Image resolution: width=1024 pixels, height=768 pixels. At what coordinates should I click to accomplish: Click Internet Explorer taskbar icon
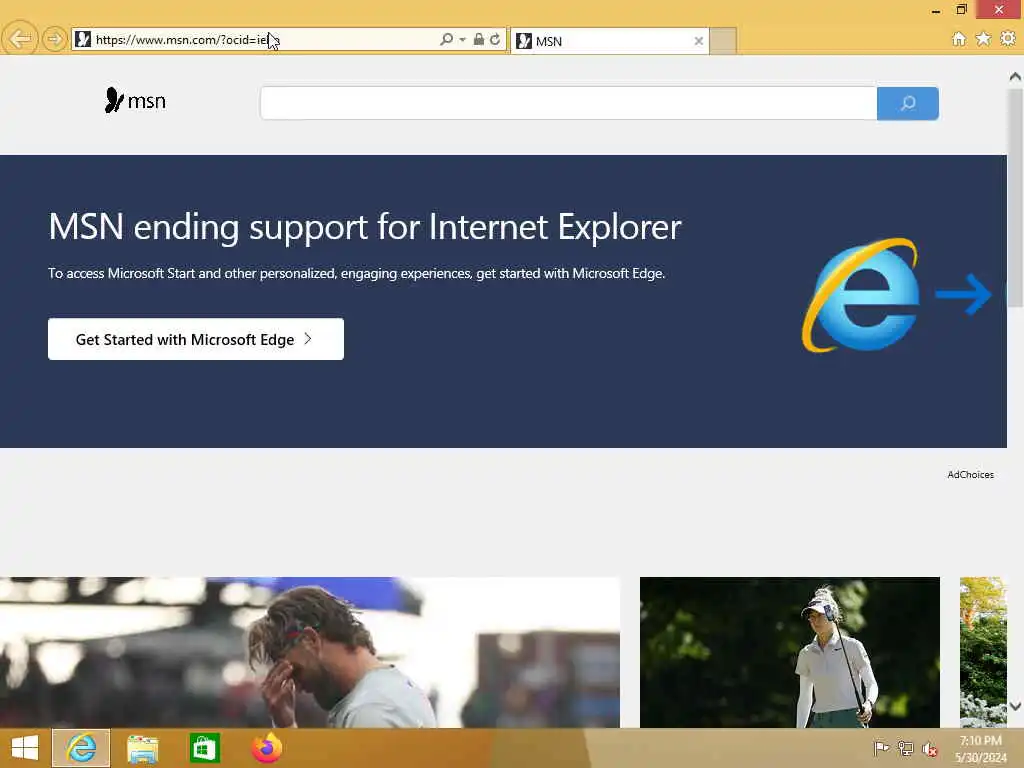[x=81, y=748]
